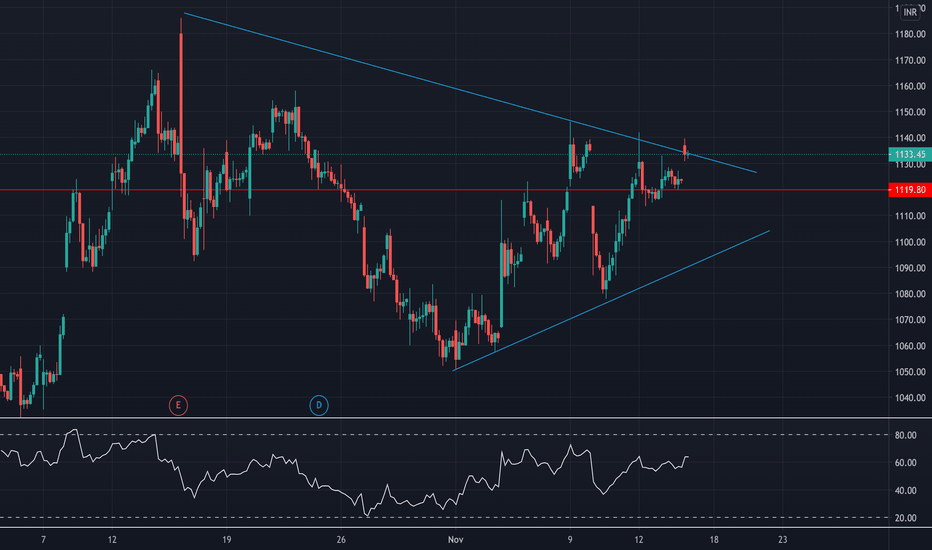
Task: Click the 1100.00 price axis label
Action: click(x=910, y=242)
